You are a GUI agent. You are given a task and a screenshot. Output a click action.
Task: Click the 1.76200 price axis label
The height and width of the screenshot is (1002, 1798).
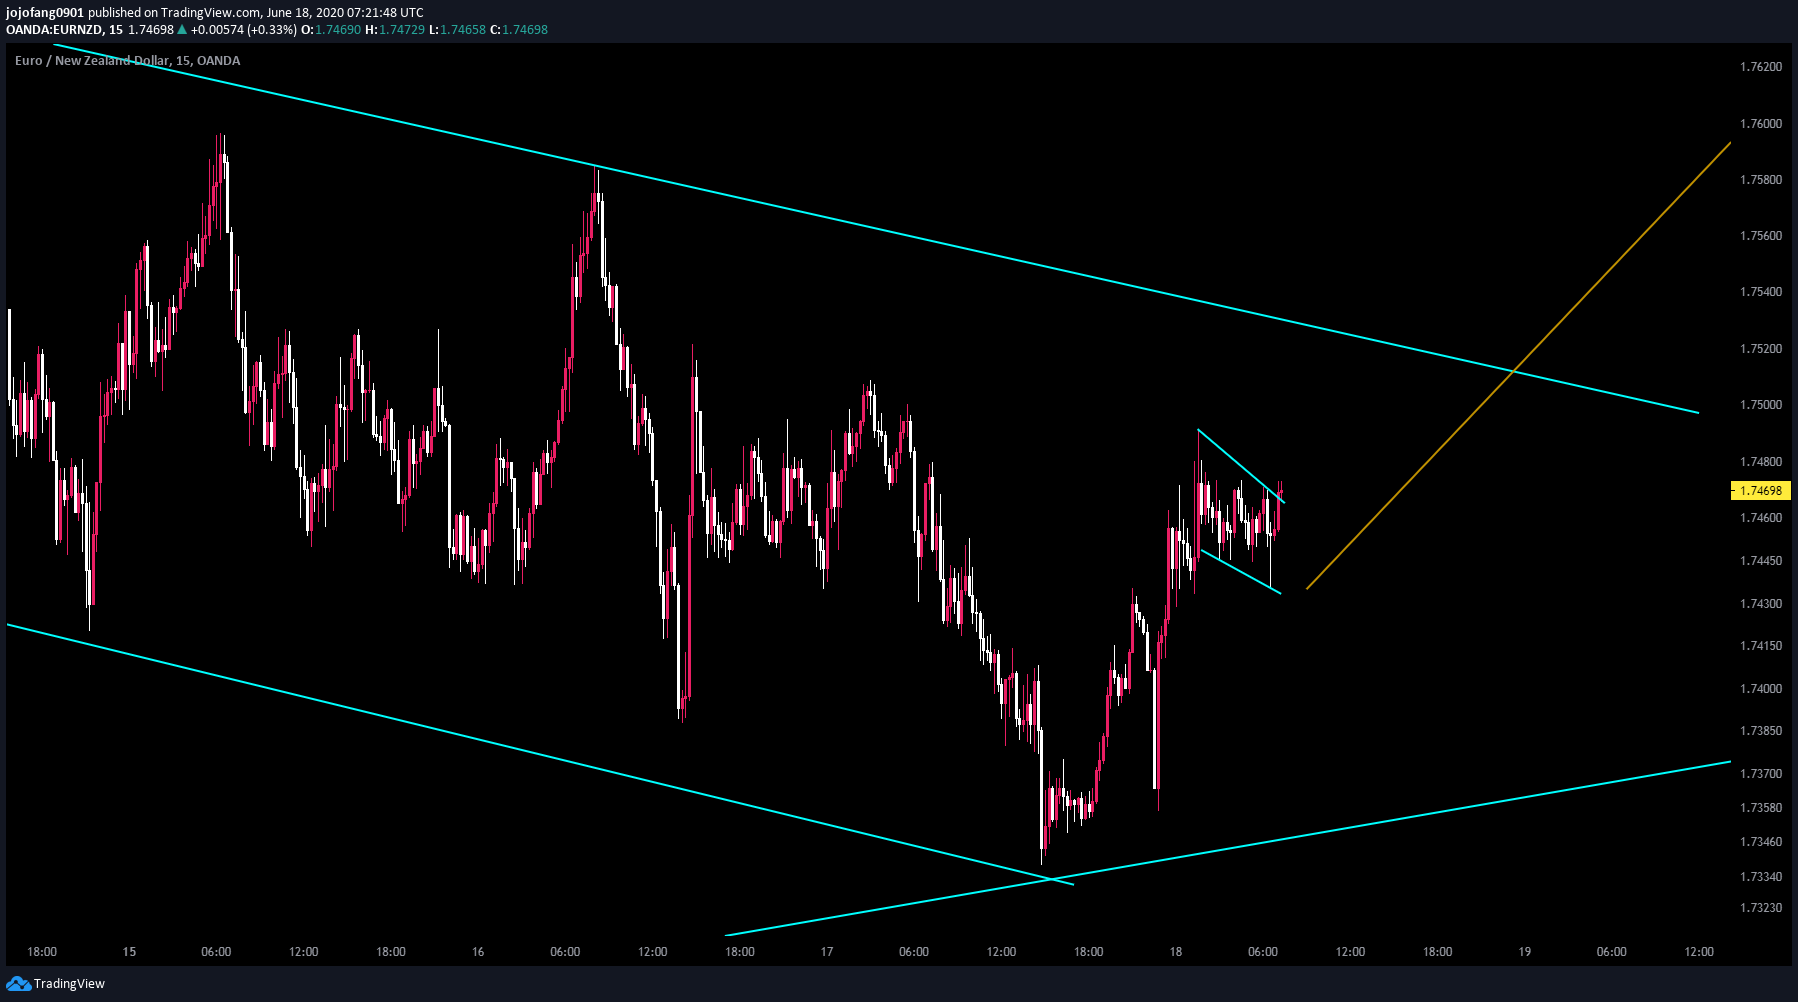[1761, 67]
